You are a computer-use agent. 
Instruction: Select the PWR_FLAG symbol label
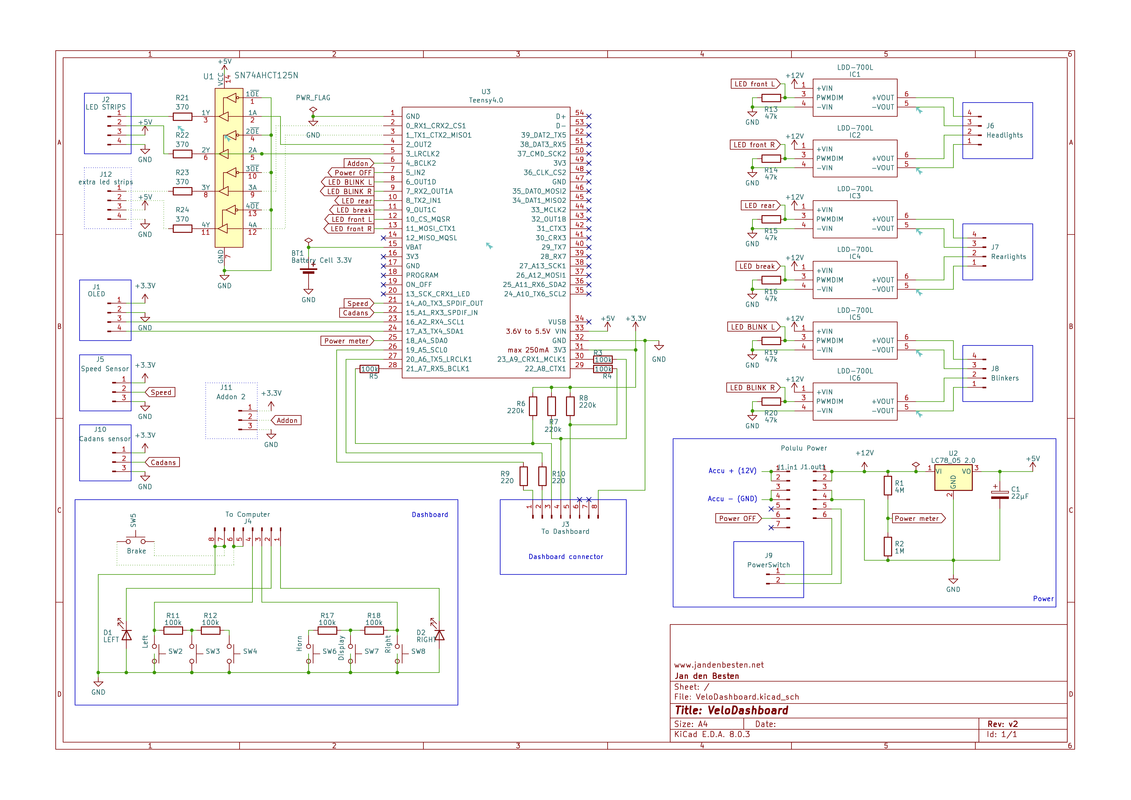(x=313, y=97)
